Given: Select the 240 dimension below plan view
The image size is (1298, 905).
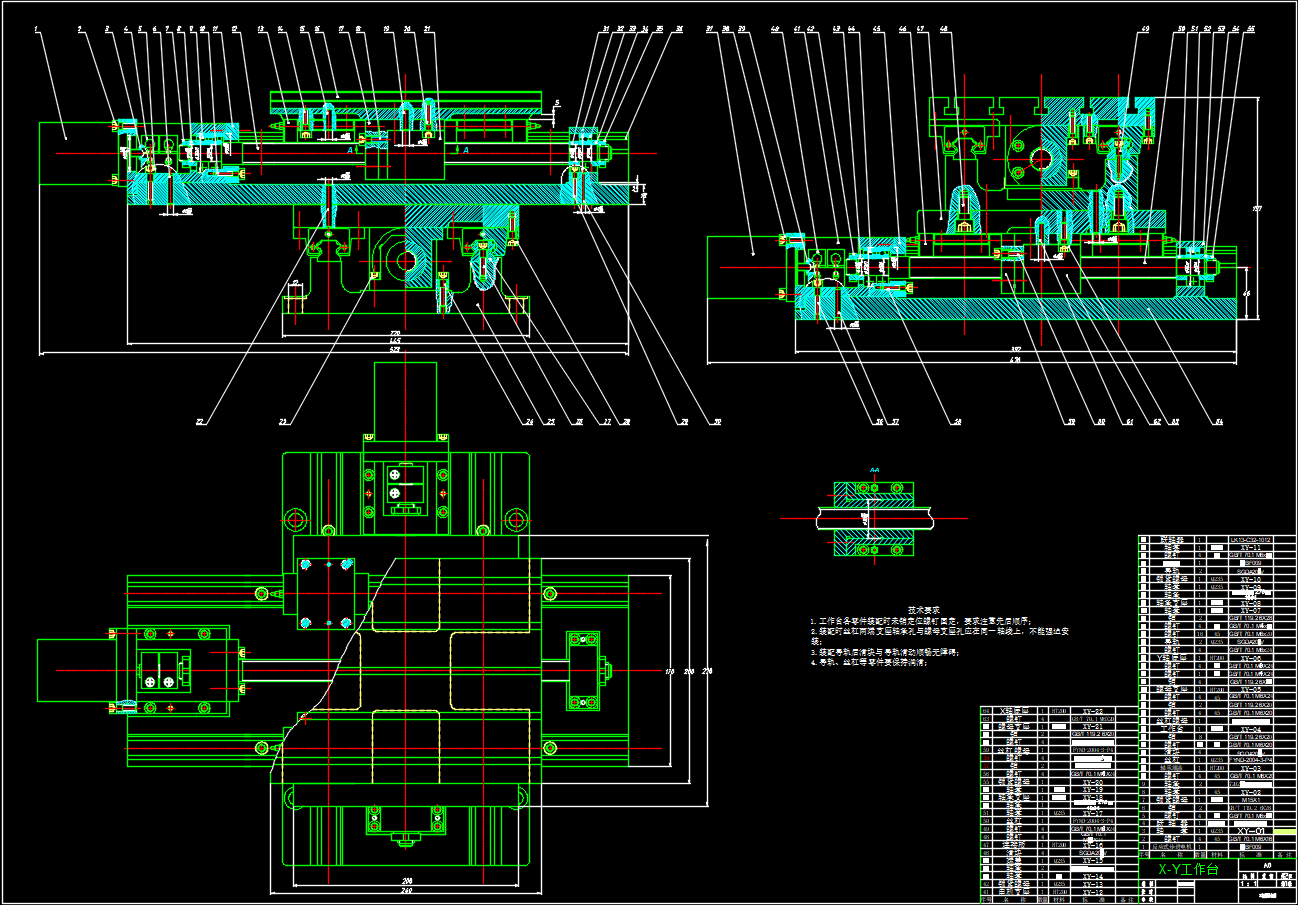Looking at the screenshot, I should point(407,890).
